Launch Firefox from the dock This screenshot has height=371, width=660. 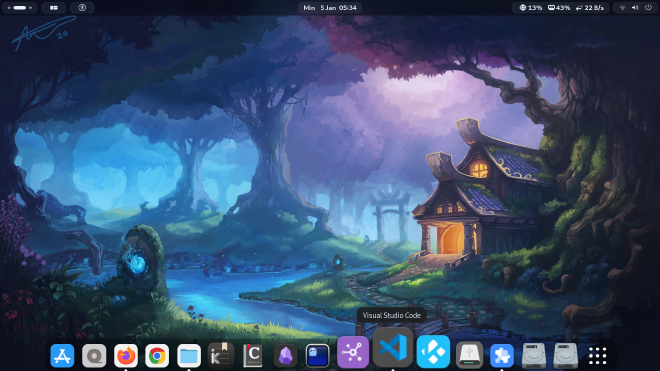point(125,355)
